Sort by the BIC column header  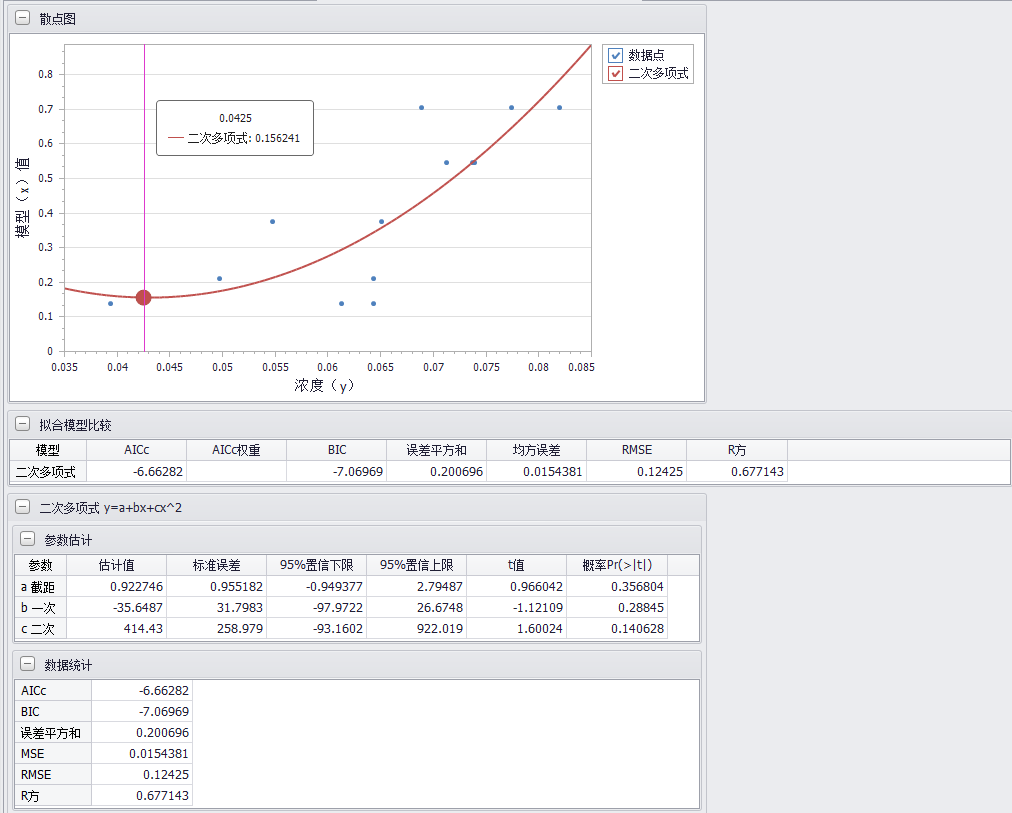[x=336, y=450]
